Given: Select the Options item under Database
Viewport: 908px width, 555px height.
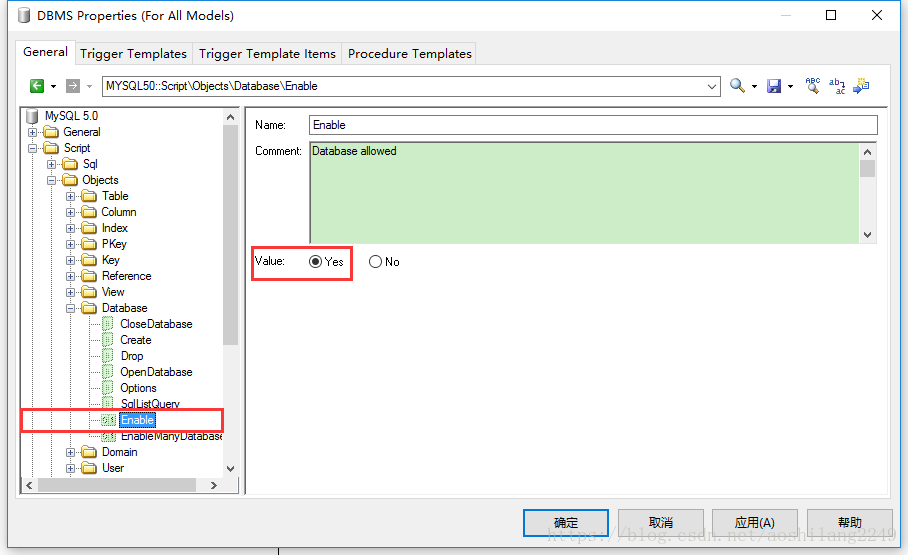Looking at the screenshot, I should point(138,388).
